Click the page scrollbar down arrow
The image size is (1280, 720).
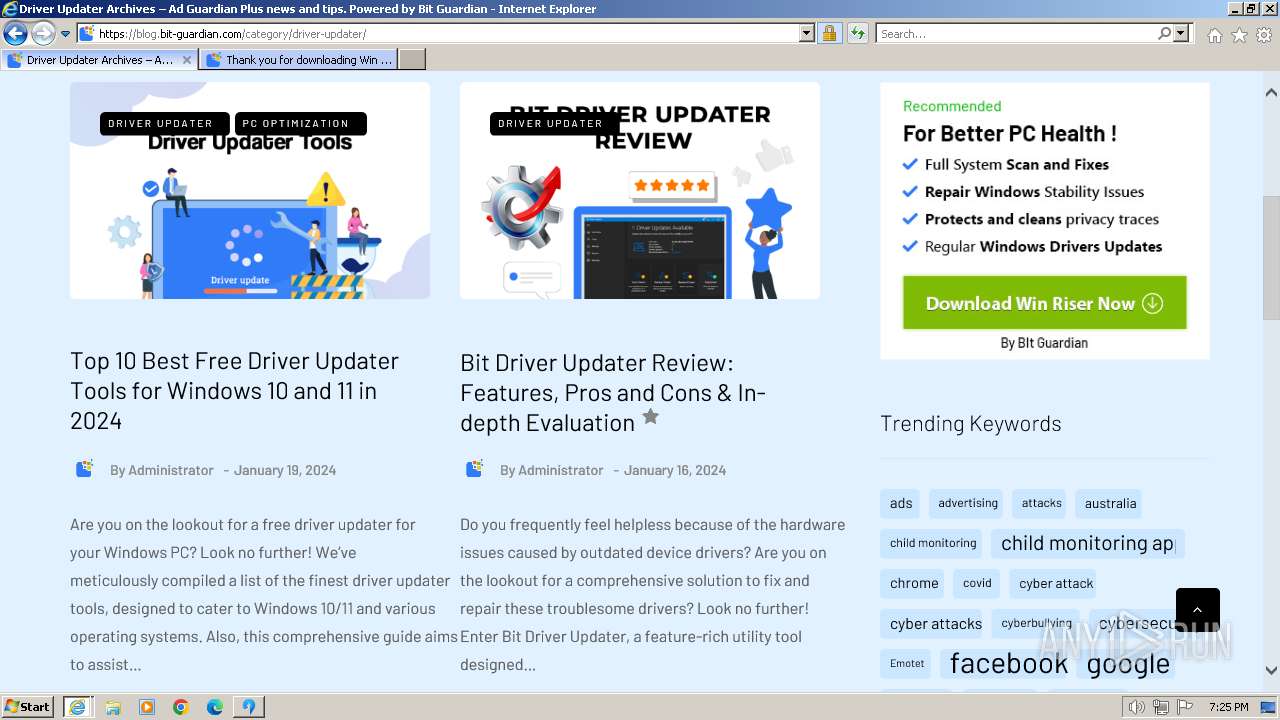[1271, 671]
